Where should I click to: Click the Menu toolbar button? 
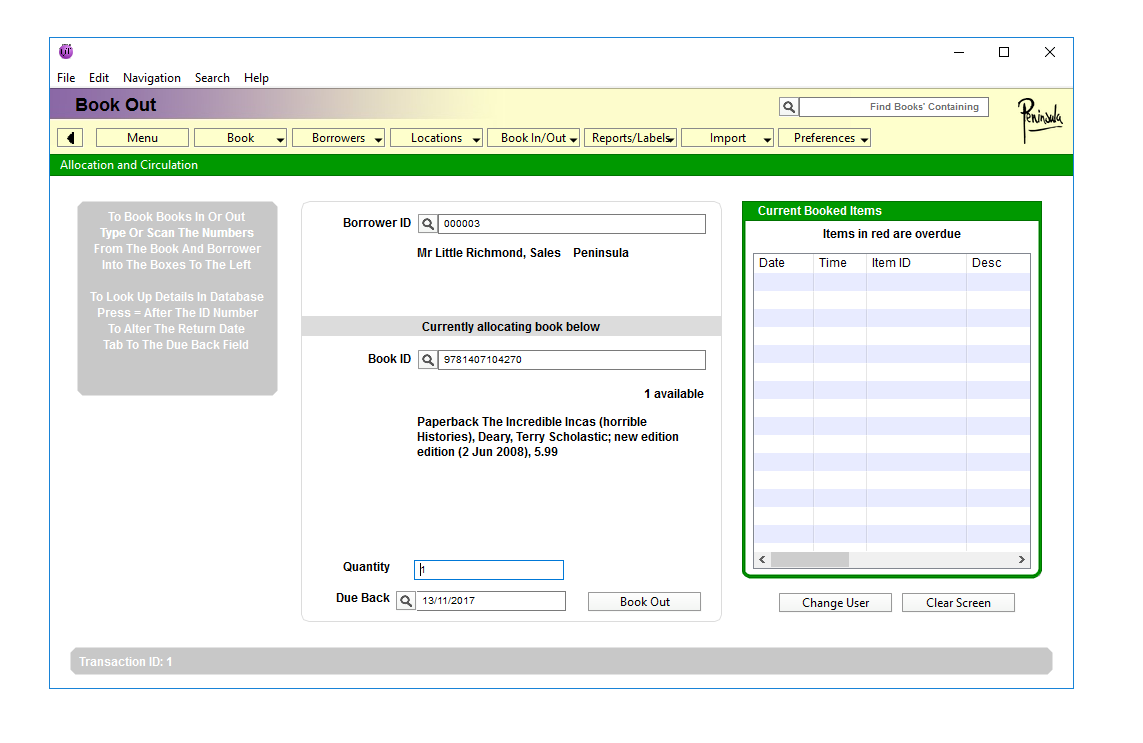click(142, 138)
